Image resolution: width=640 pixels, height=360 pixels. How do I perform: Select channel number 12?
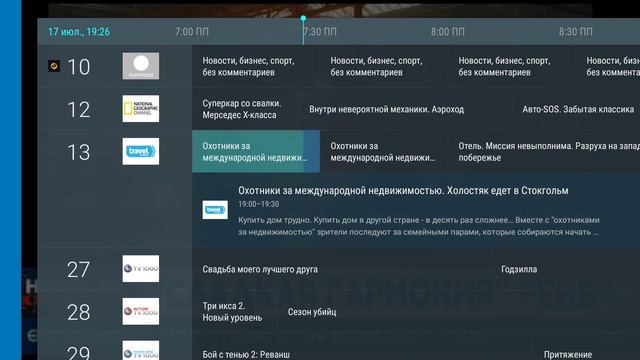(x=78, y=110)
